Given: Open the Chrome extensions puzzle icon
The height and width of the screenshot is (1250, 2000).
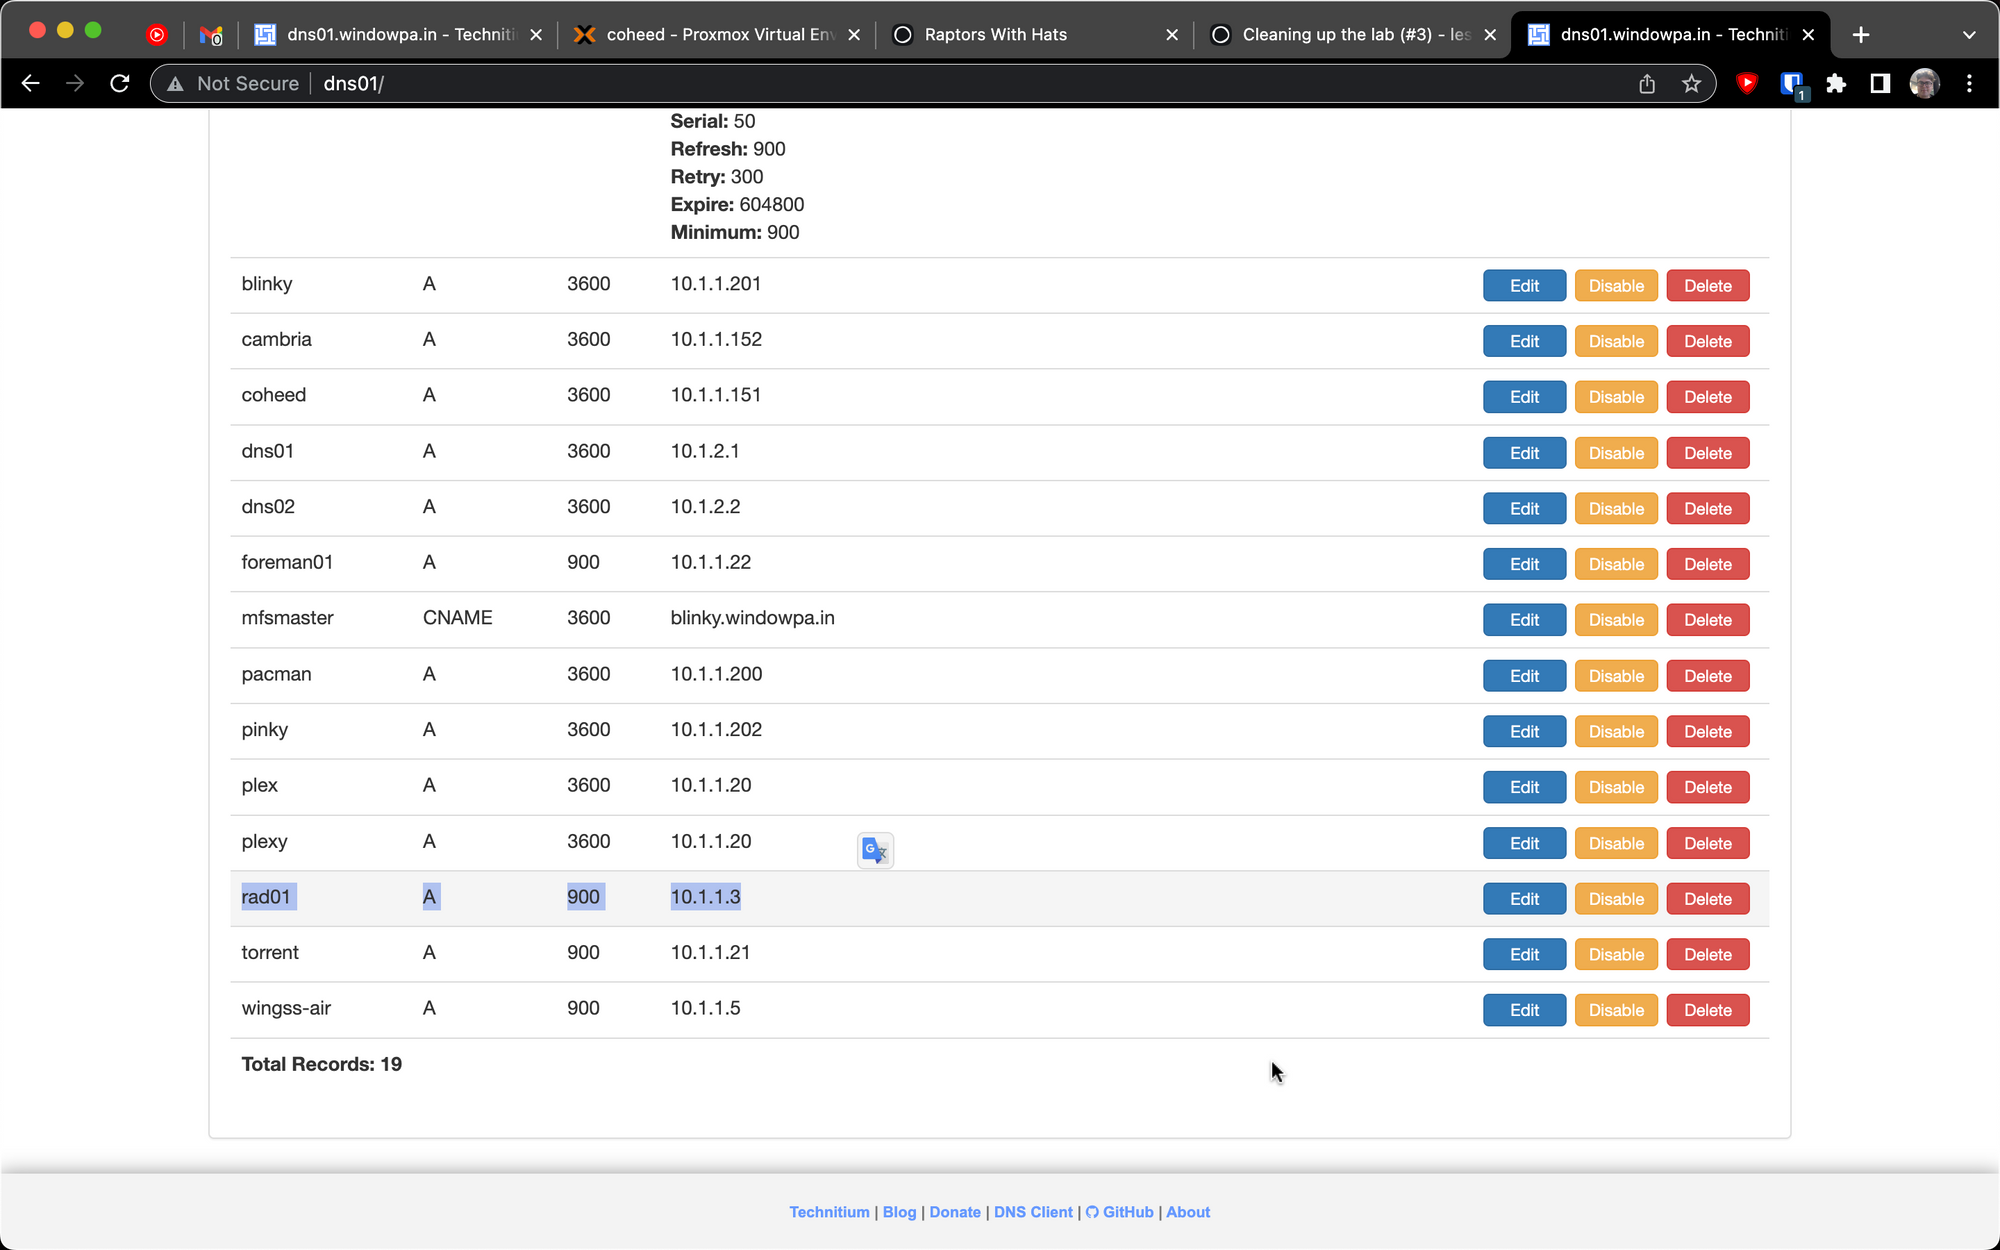Looking at the screenshot, I should [x=1836, y=84].
